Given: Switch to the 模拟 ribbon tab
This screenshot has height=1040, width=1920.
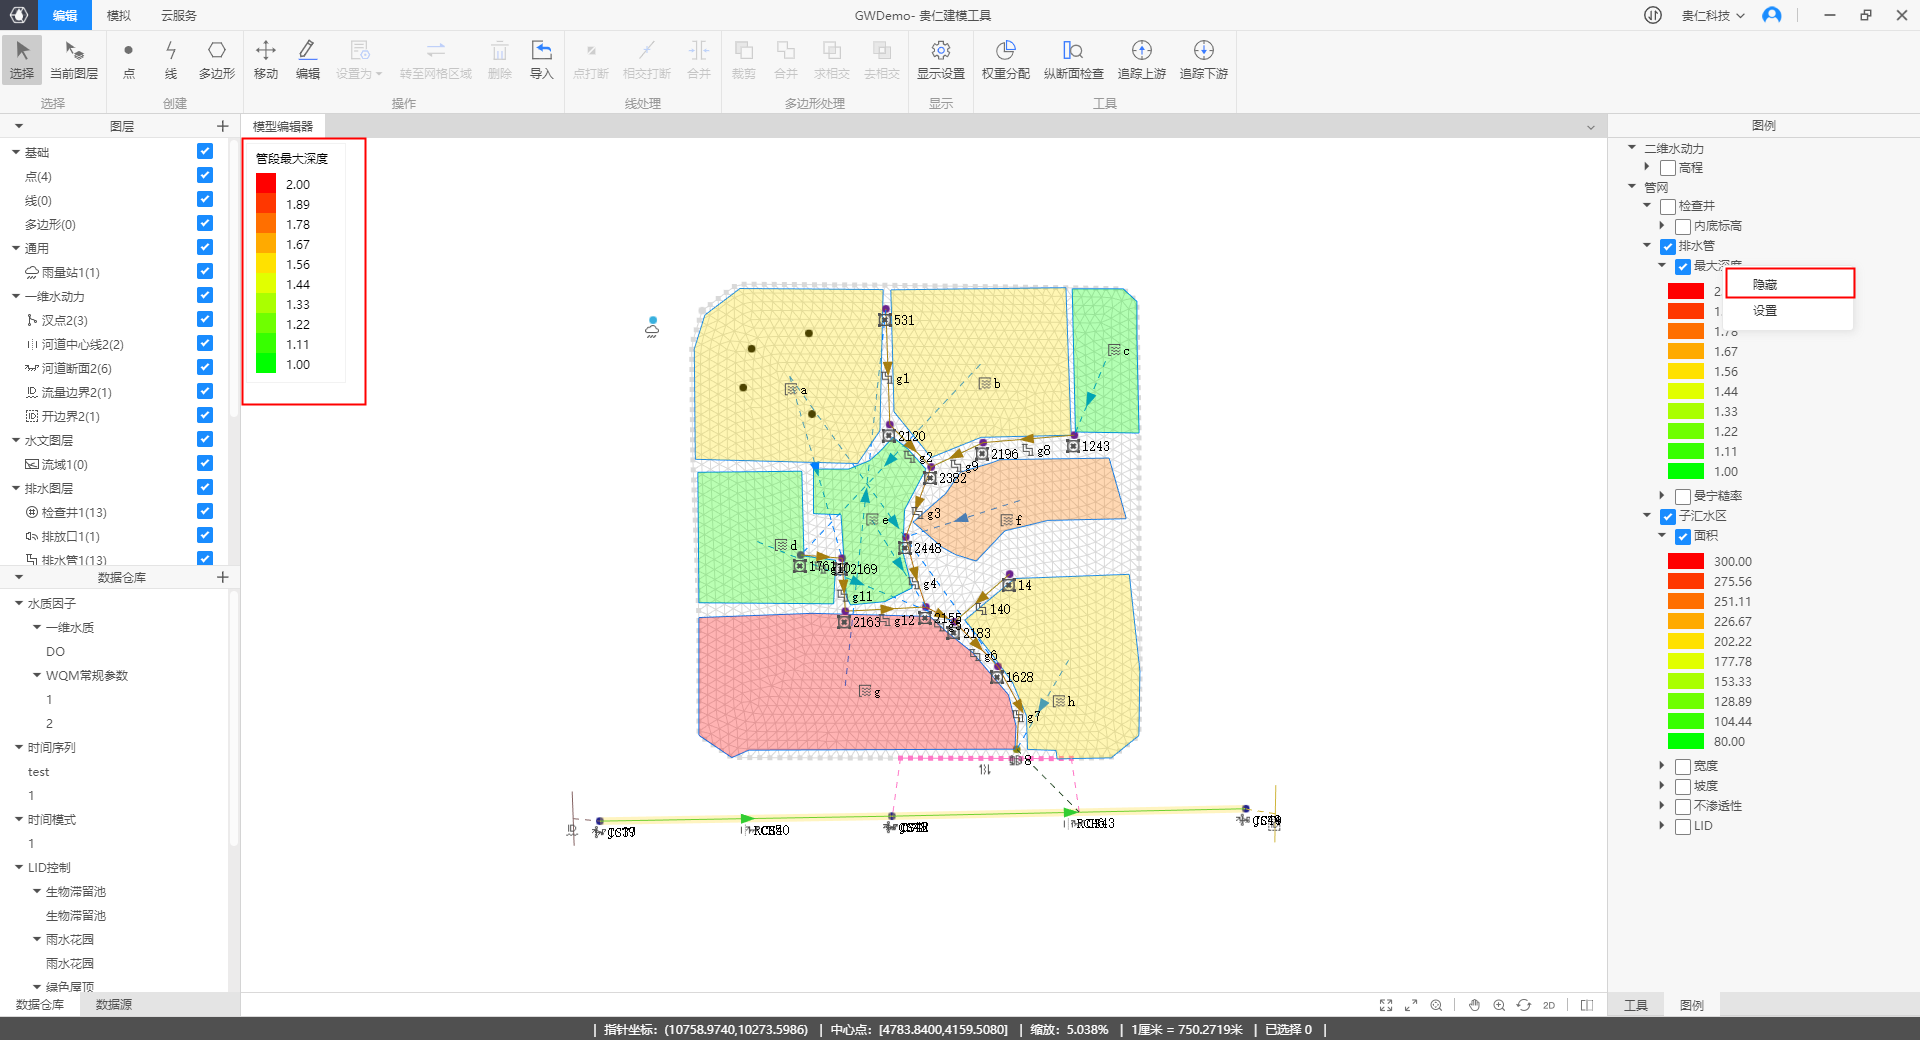Looking at the screenshot, I should click(x=119, y=15).
